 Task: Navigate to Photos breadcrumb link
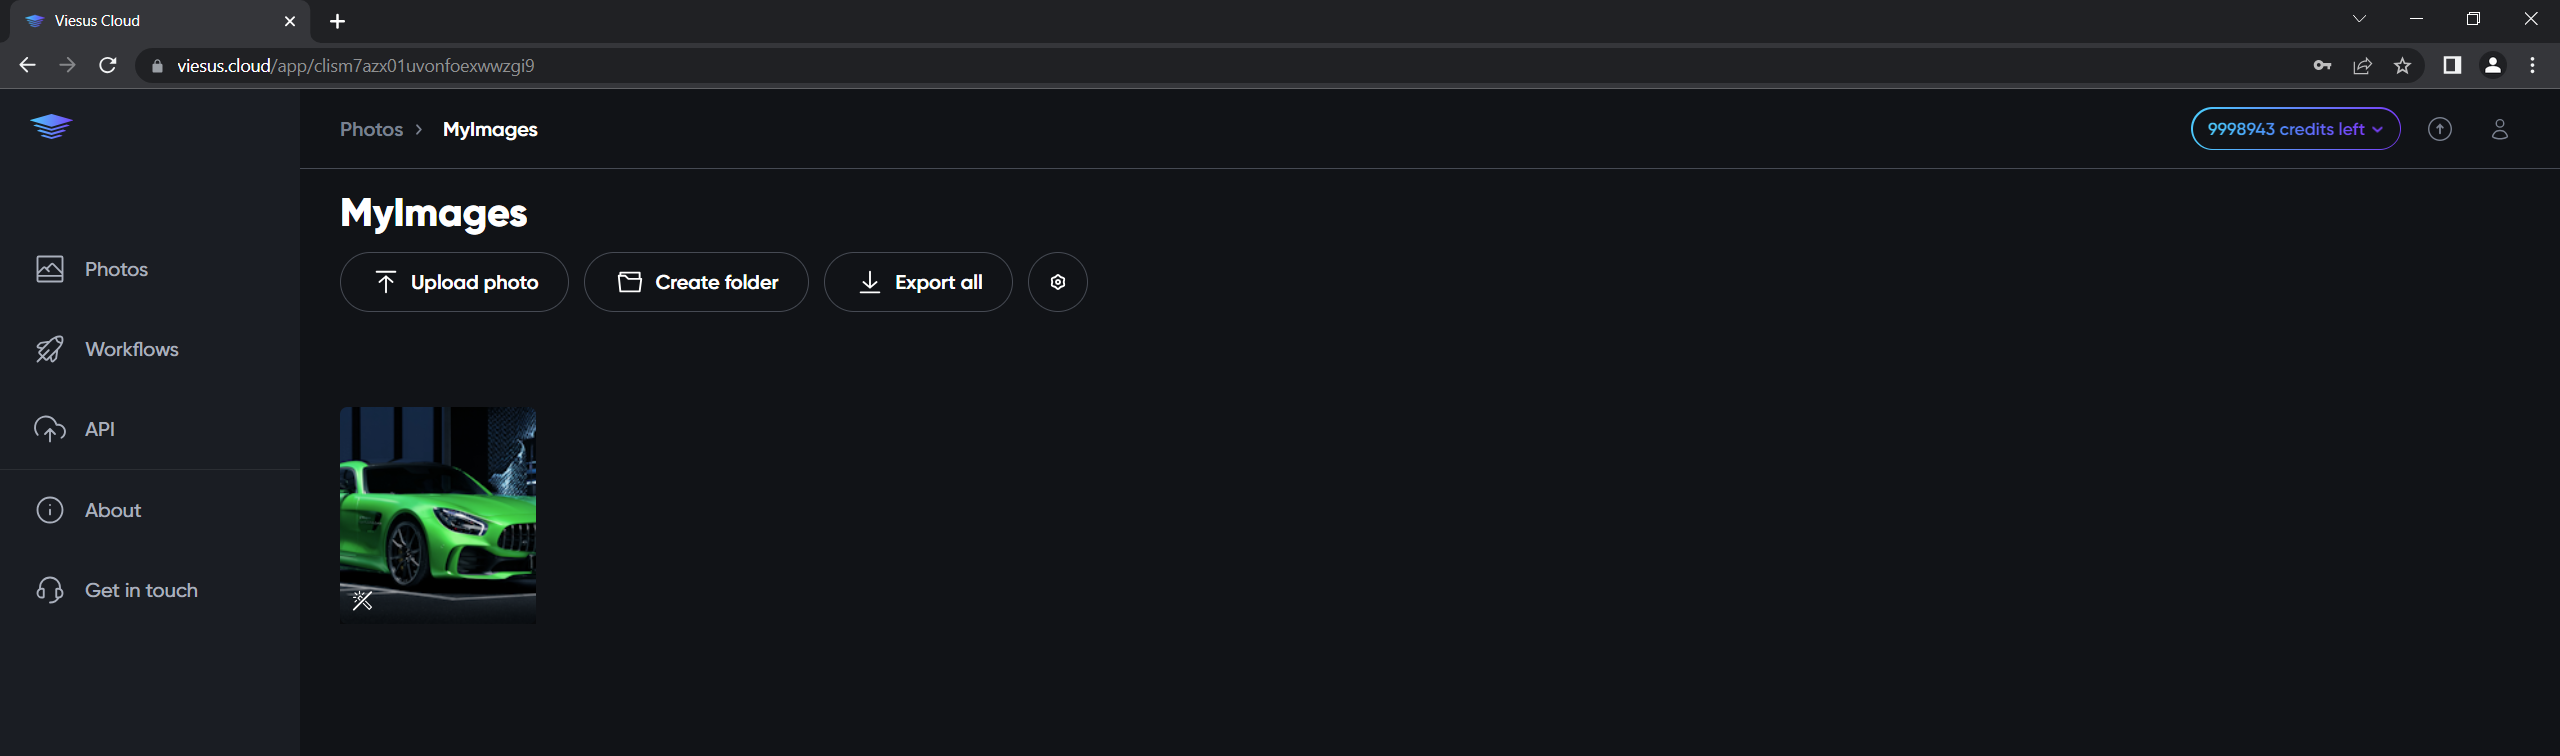click(371, 129)
